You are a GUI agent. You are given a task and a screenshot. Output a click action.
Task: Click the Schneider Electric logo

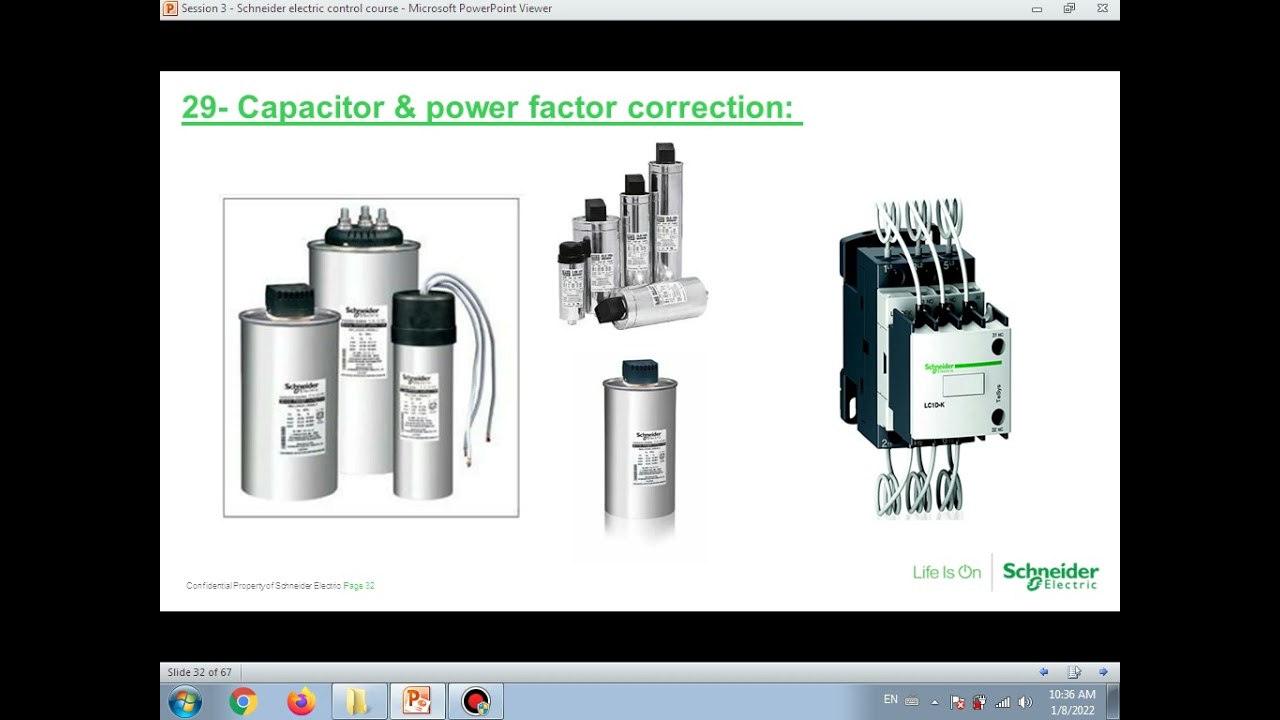coord(1050,575)
